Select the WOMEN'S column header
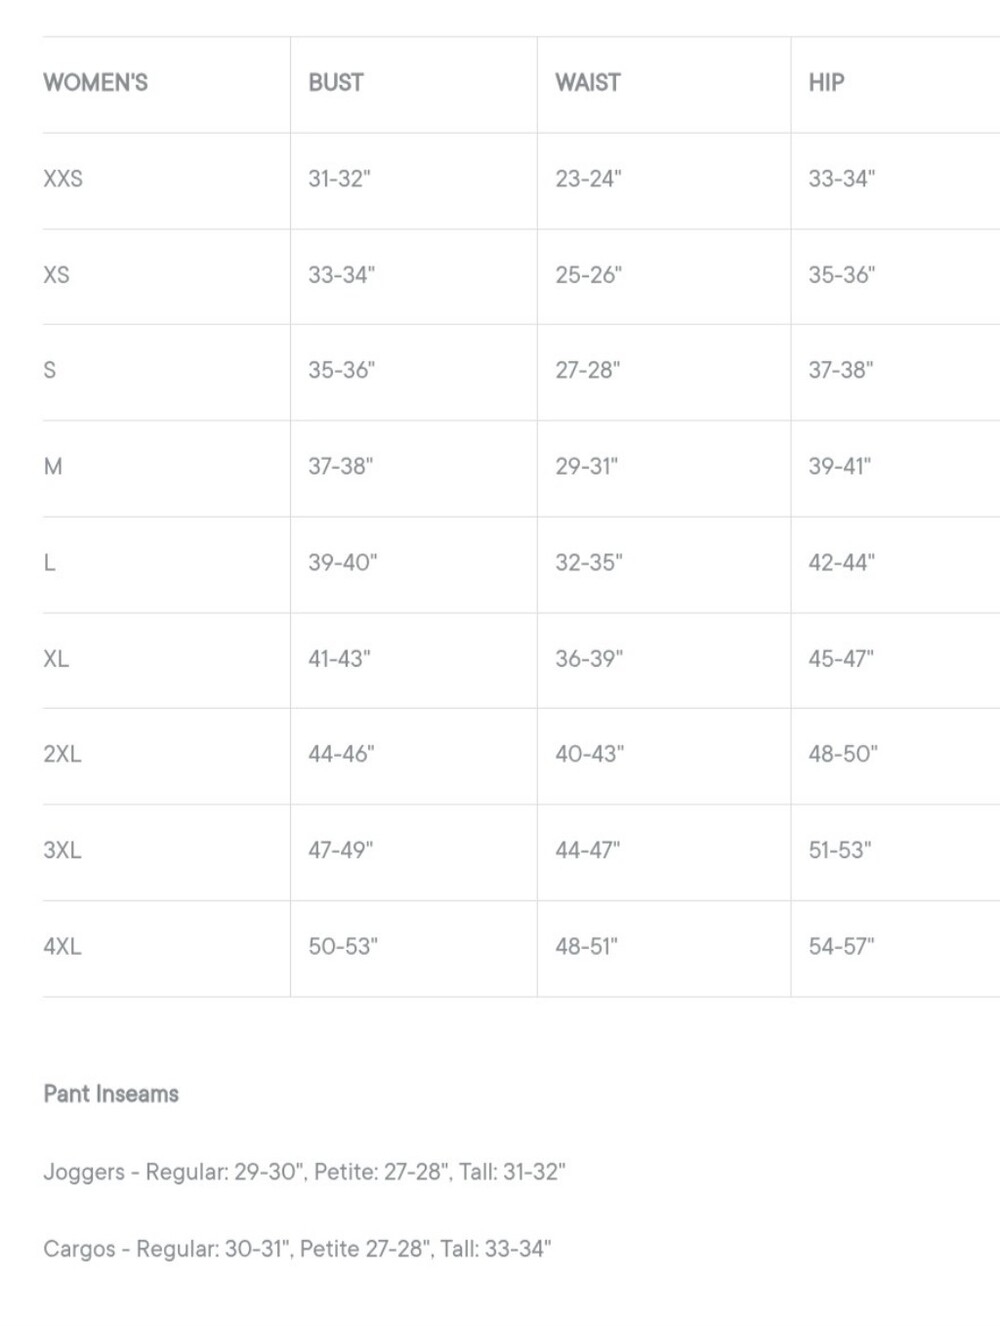Image resolution: width=1000 pixels, height=1326 pixels. [x=95, y=83]
